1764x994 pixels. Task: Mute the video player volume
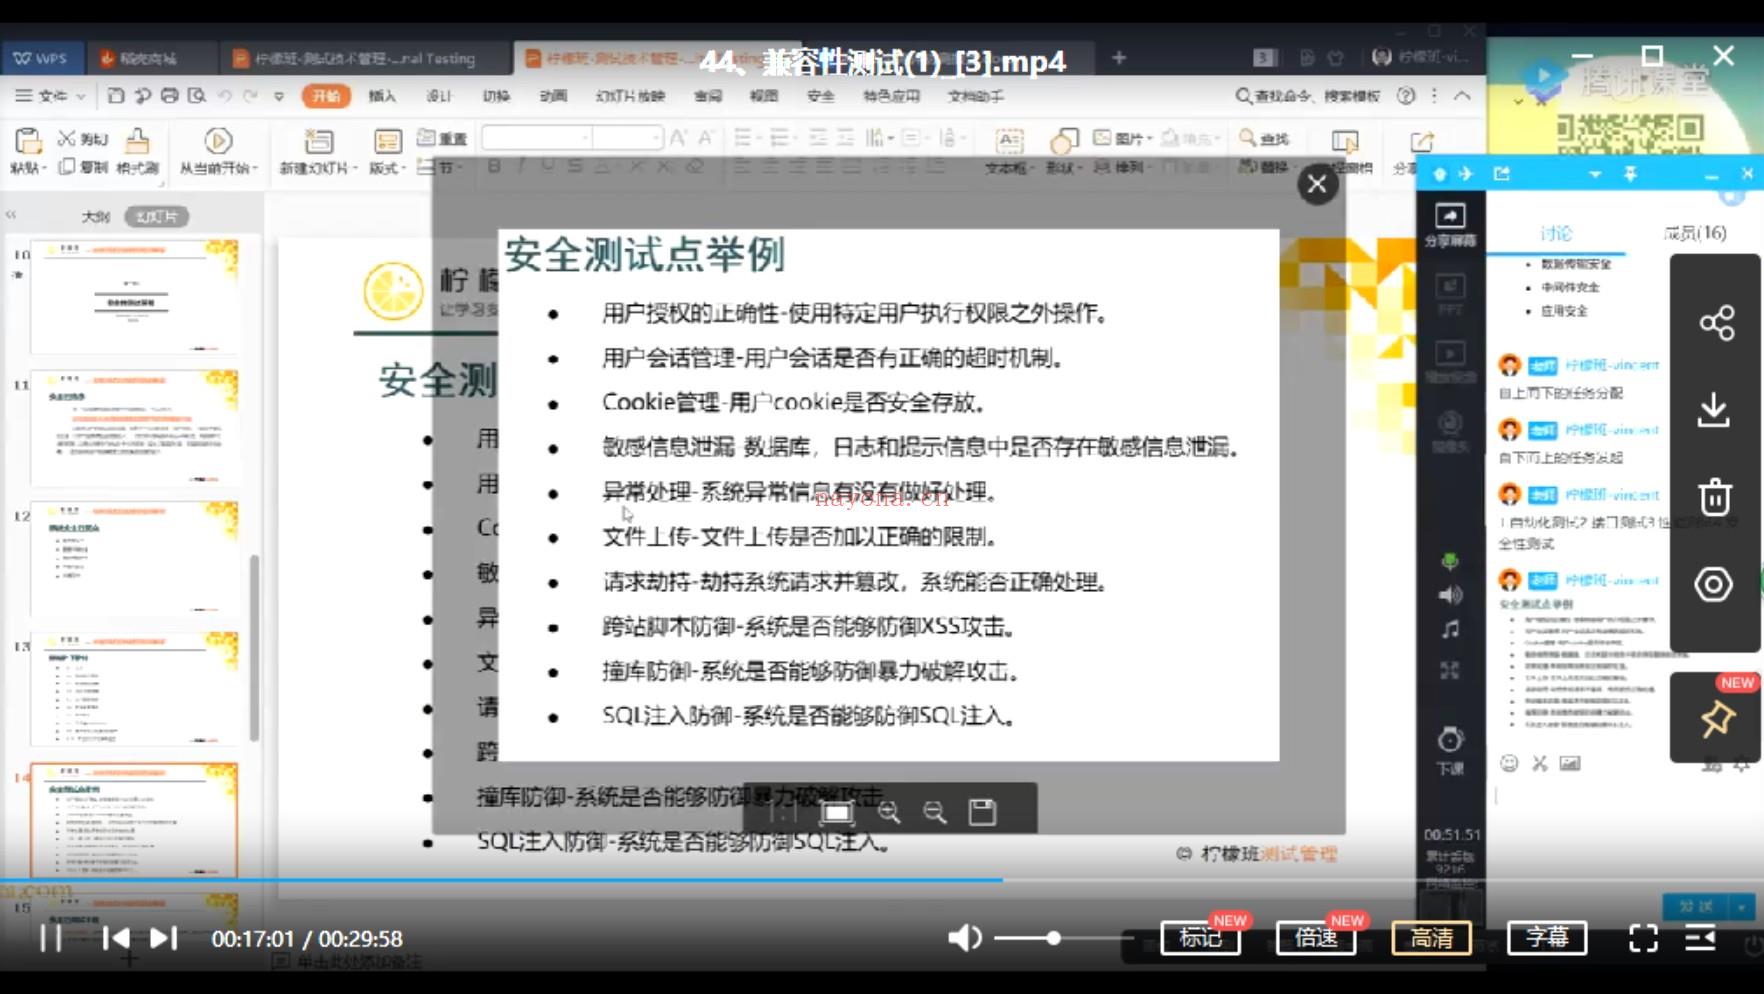[964, 938]
